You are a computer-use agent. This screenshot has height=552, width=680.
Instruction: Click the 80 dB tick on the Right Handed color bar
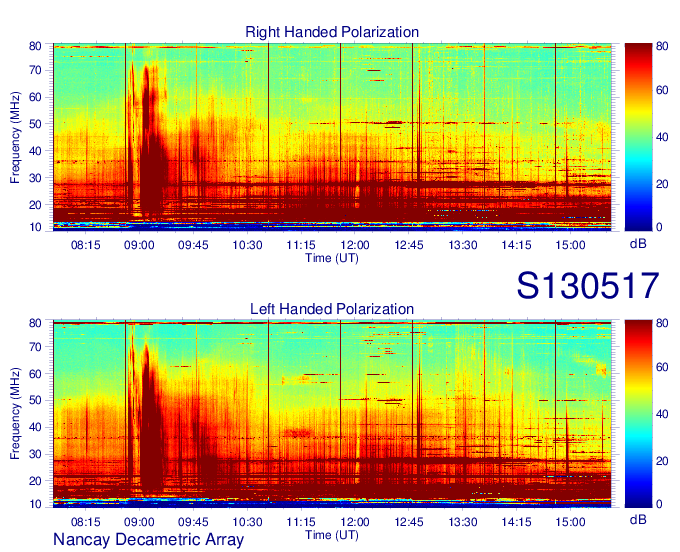pyautogui.click(x=662, y=46)
